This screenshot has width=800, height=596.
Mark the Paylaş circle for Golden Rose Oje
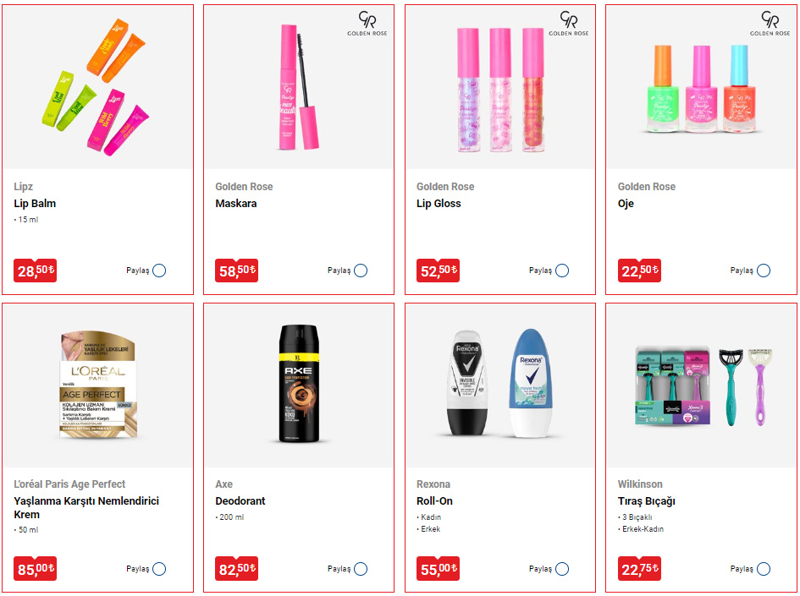(764, 270)
